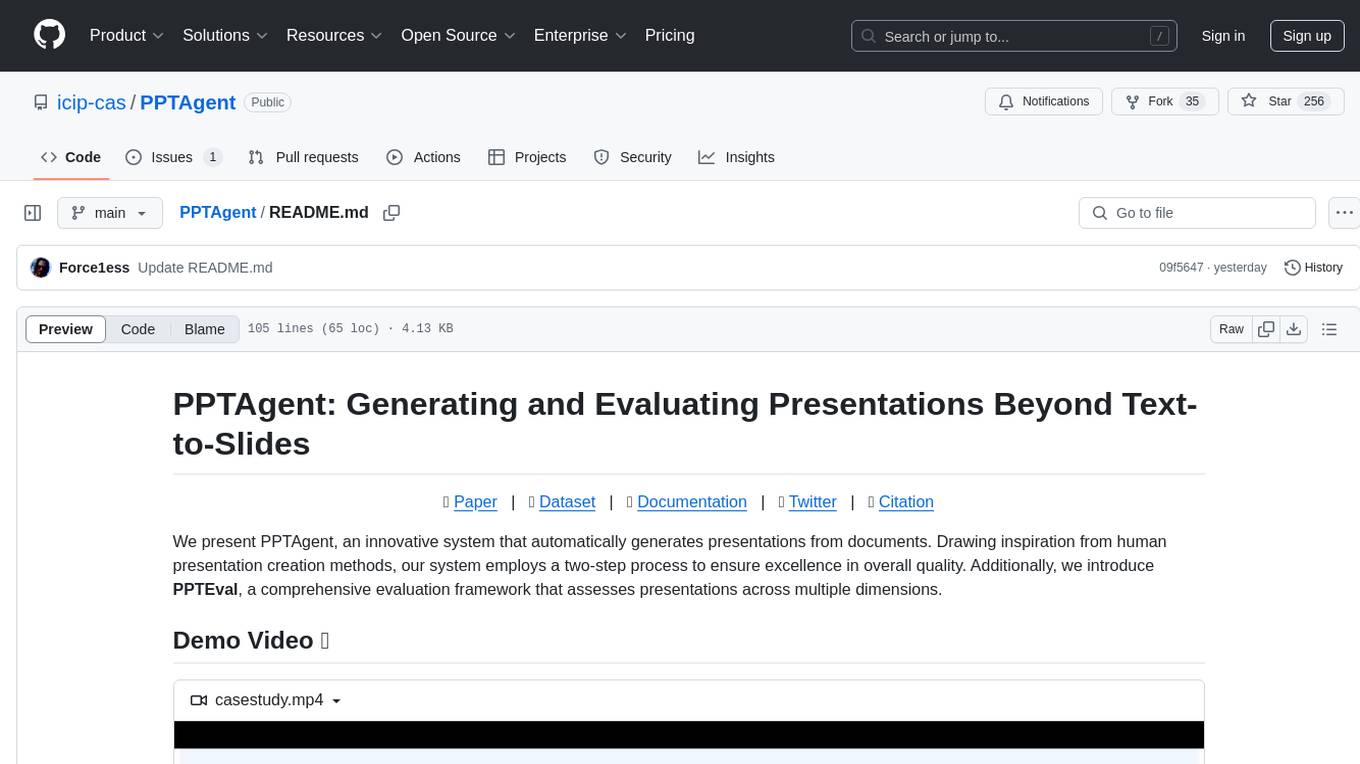Switch to the Projects tab

[527, 157]
